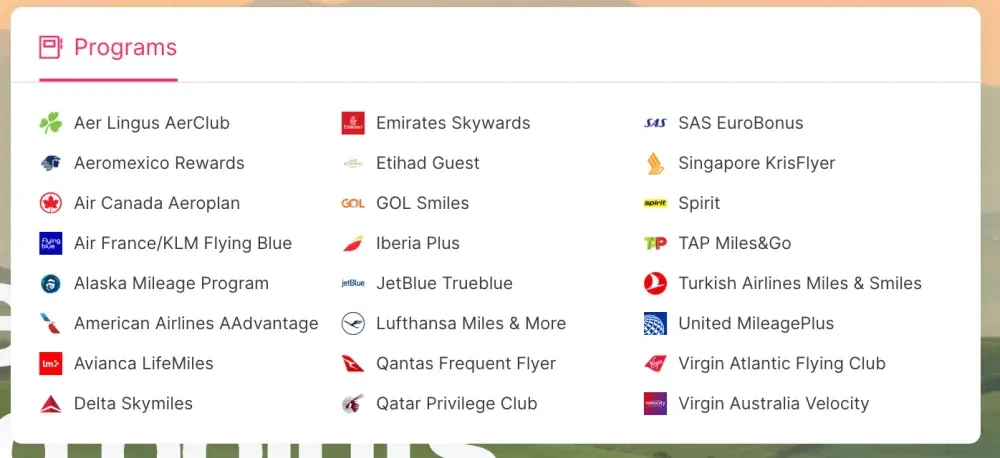Image resolution: width=1000 pixels, height=458 pixels.
Task: Go to Air France/KLM Flying Blue
Action: coord(183,243)
